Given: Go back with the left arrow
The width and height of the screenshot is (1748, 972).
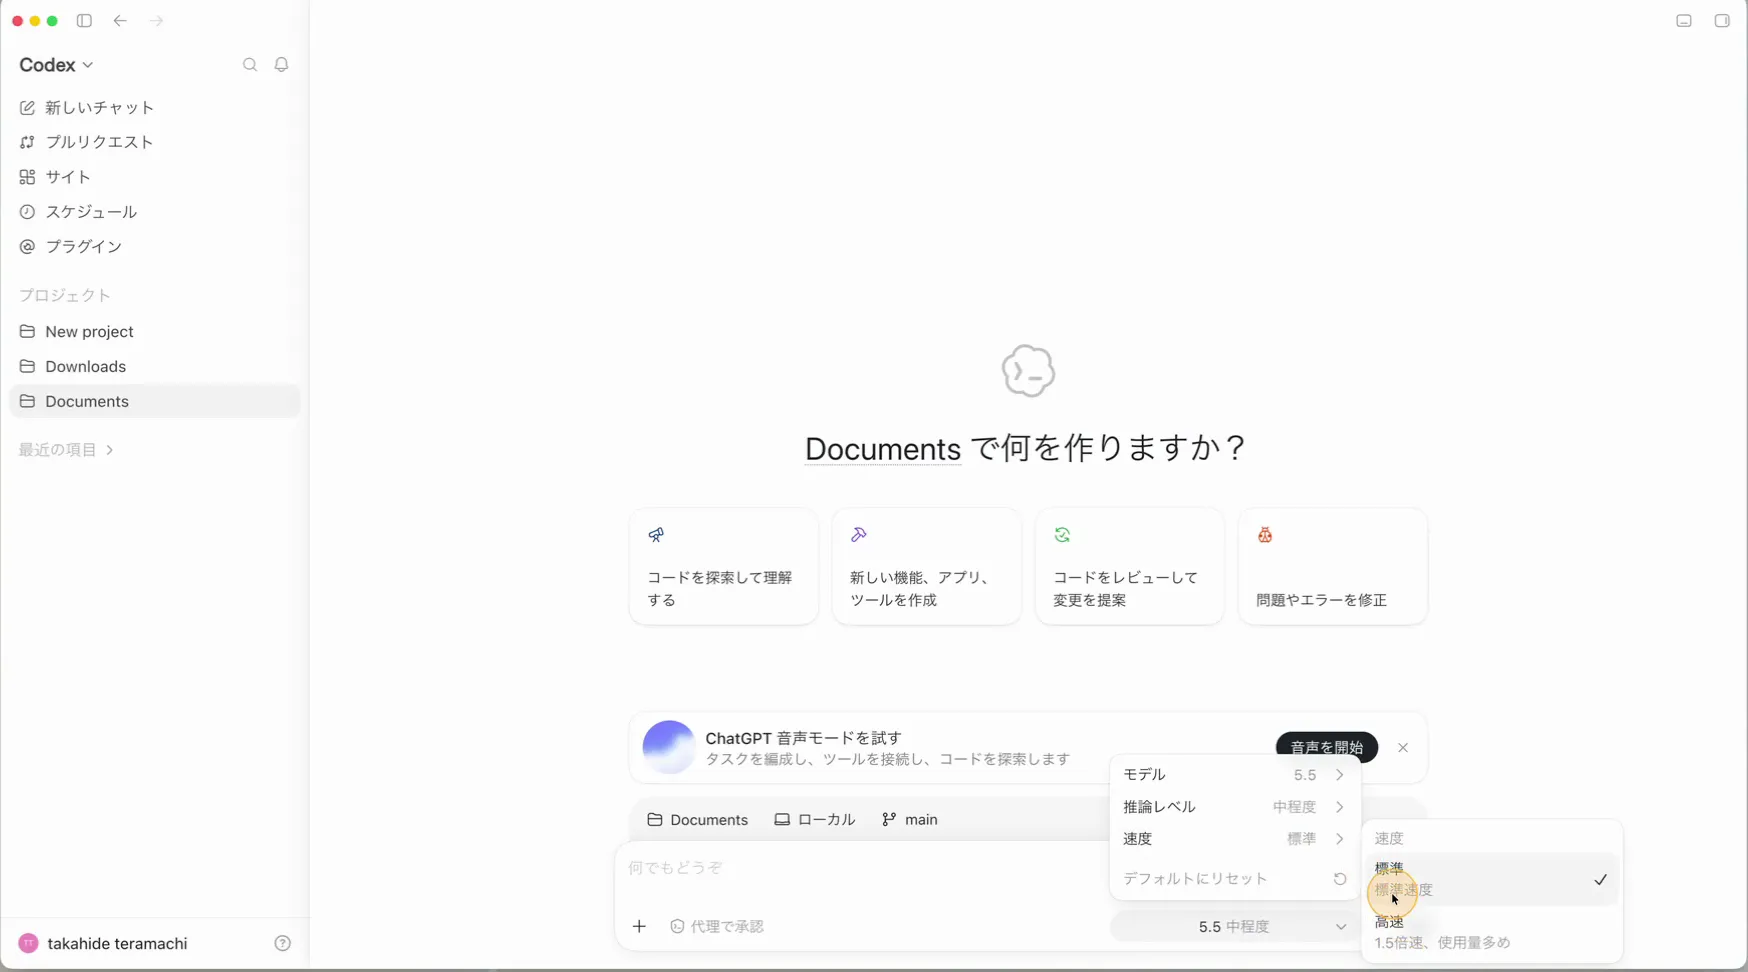Looking at the screenshot, I should click(120, 21).
